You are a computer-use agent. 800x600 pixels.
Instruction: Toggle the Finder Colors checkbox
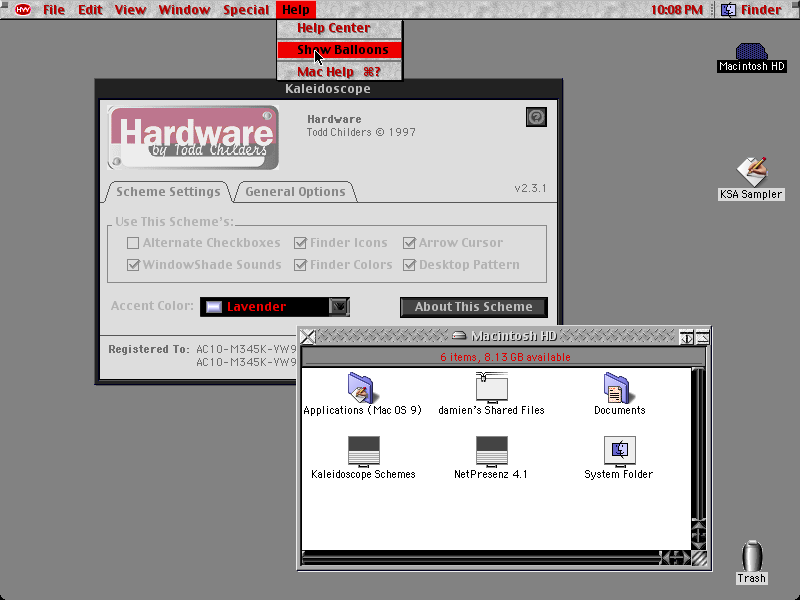pyautogui.click(x=300, y=265)
